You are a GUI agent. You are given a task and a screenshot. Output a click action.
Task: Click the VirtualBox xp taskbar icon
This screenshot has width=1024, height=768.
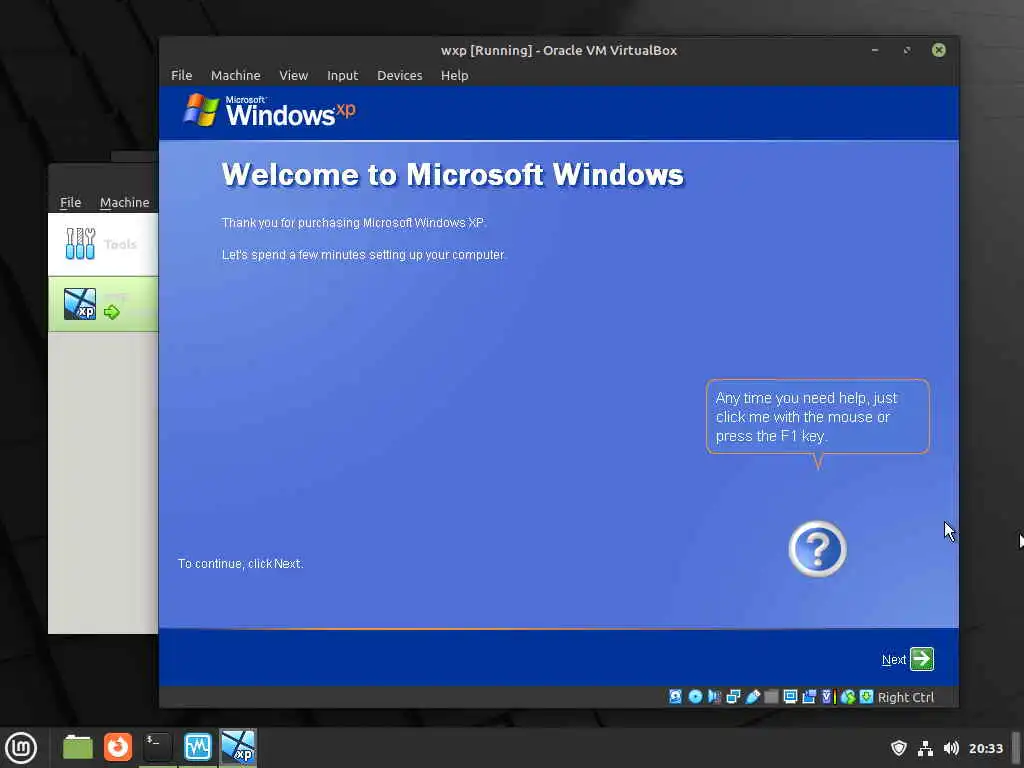point(238,746)
